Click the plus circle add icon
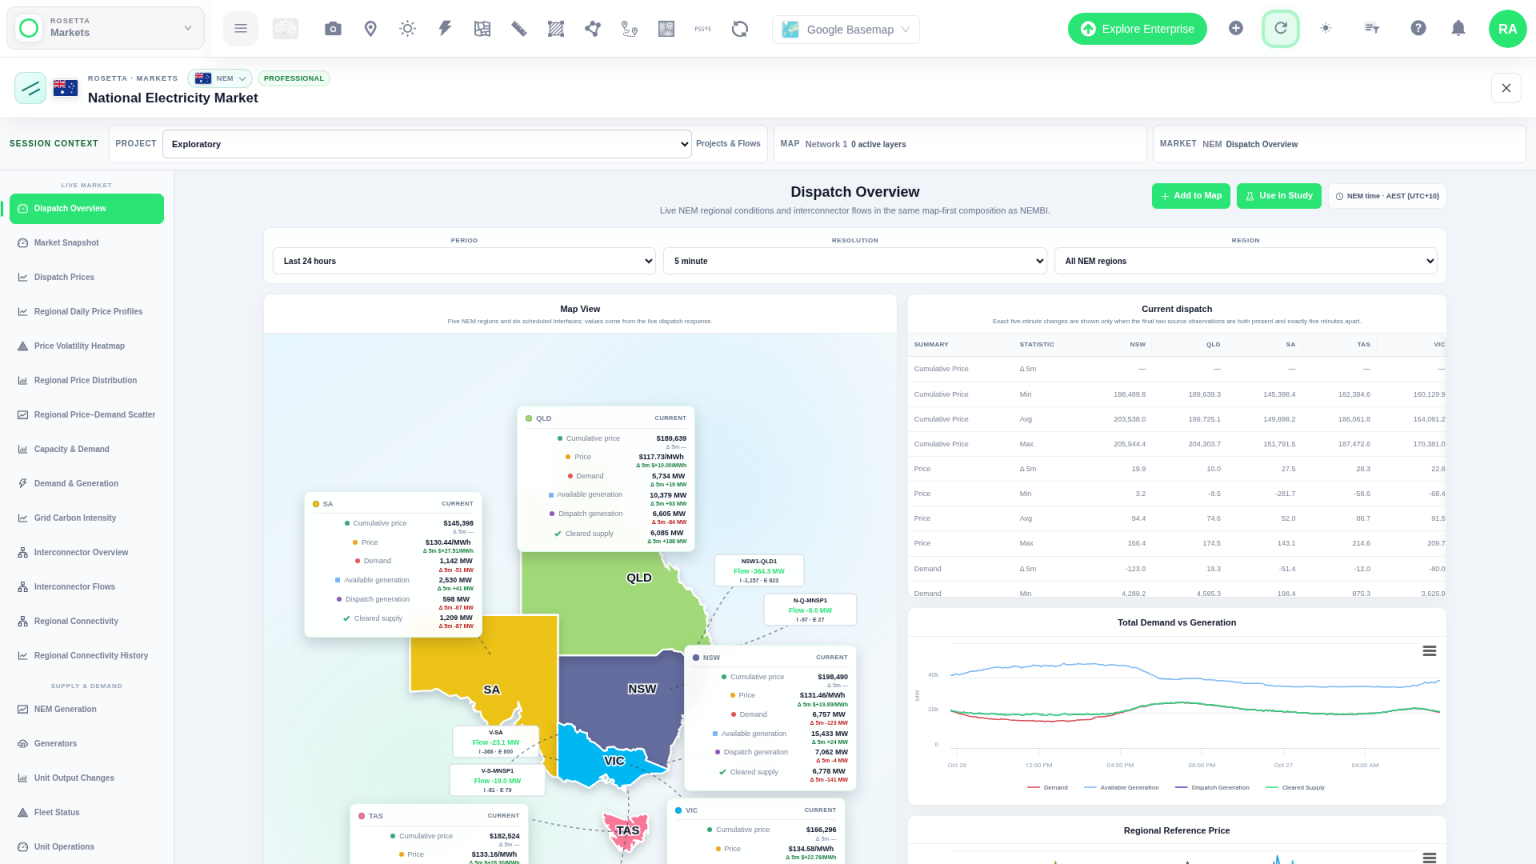This screenshot has height=864, width=1536. coord(1236,29)
